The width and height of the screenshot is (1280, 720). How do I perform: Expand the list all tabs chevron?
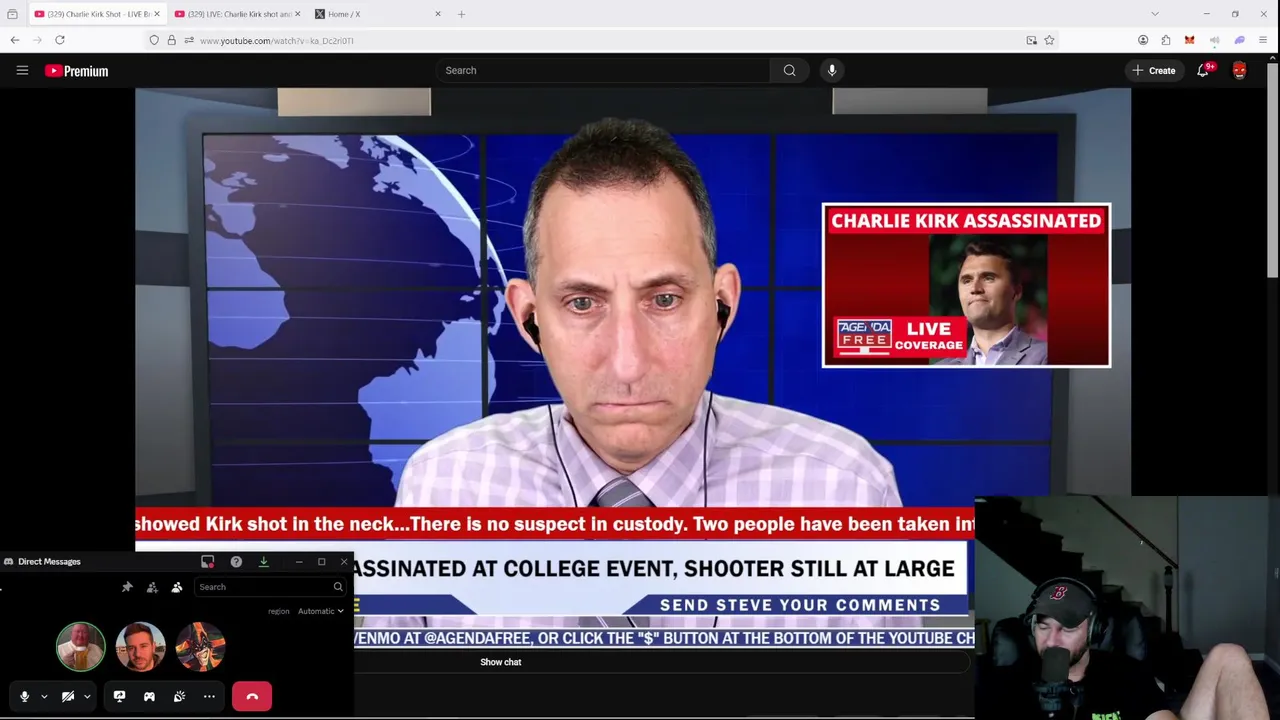(1155, 14)
